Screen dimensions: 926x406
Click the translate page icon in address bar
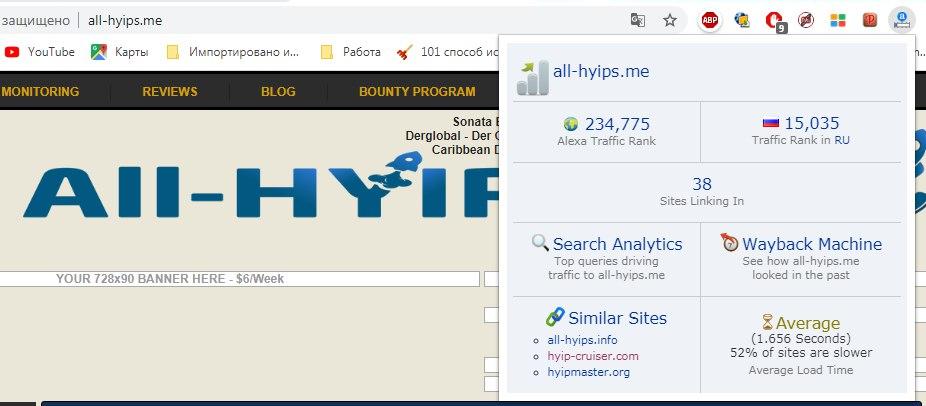(637, 20)
